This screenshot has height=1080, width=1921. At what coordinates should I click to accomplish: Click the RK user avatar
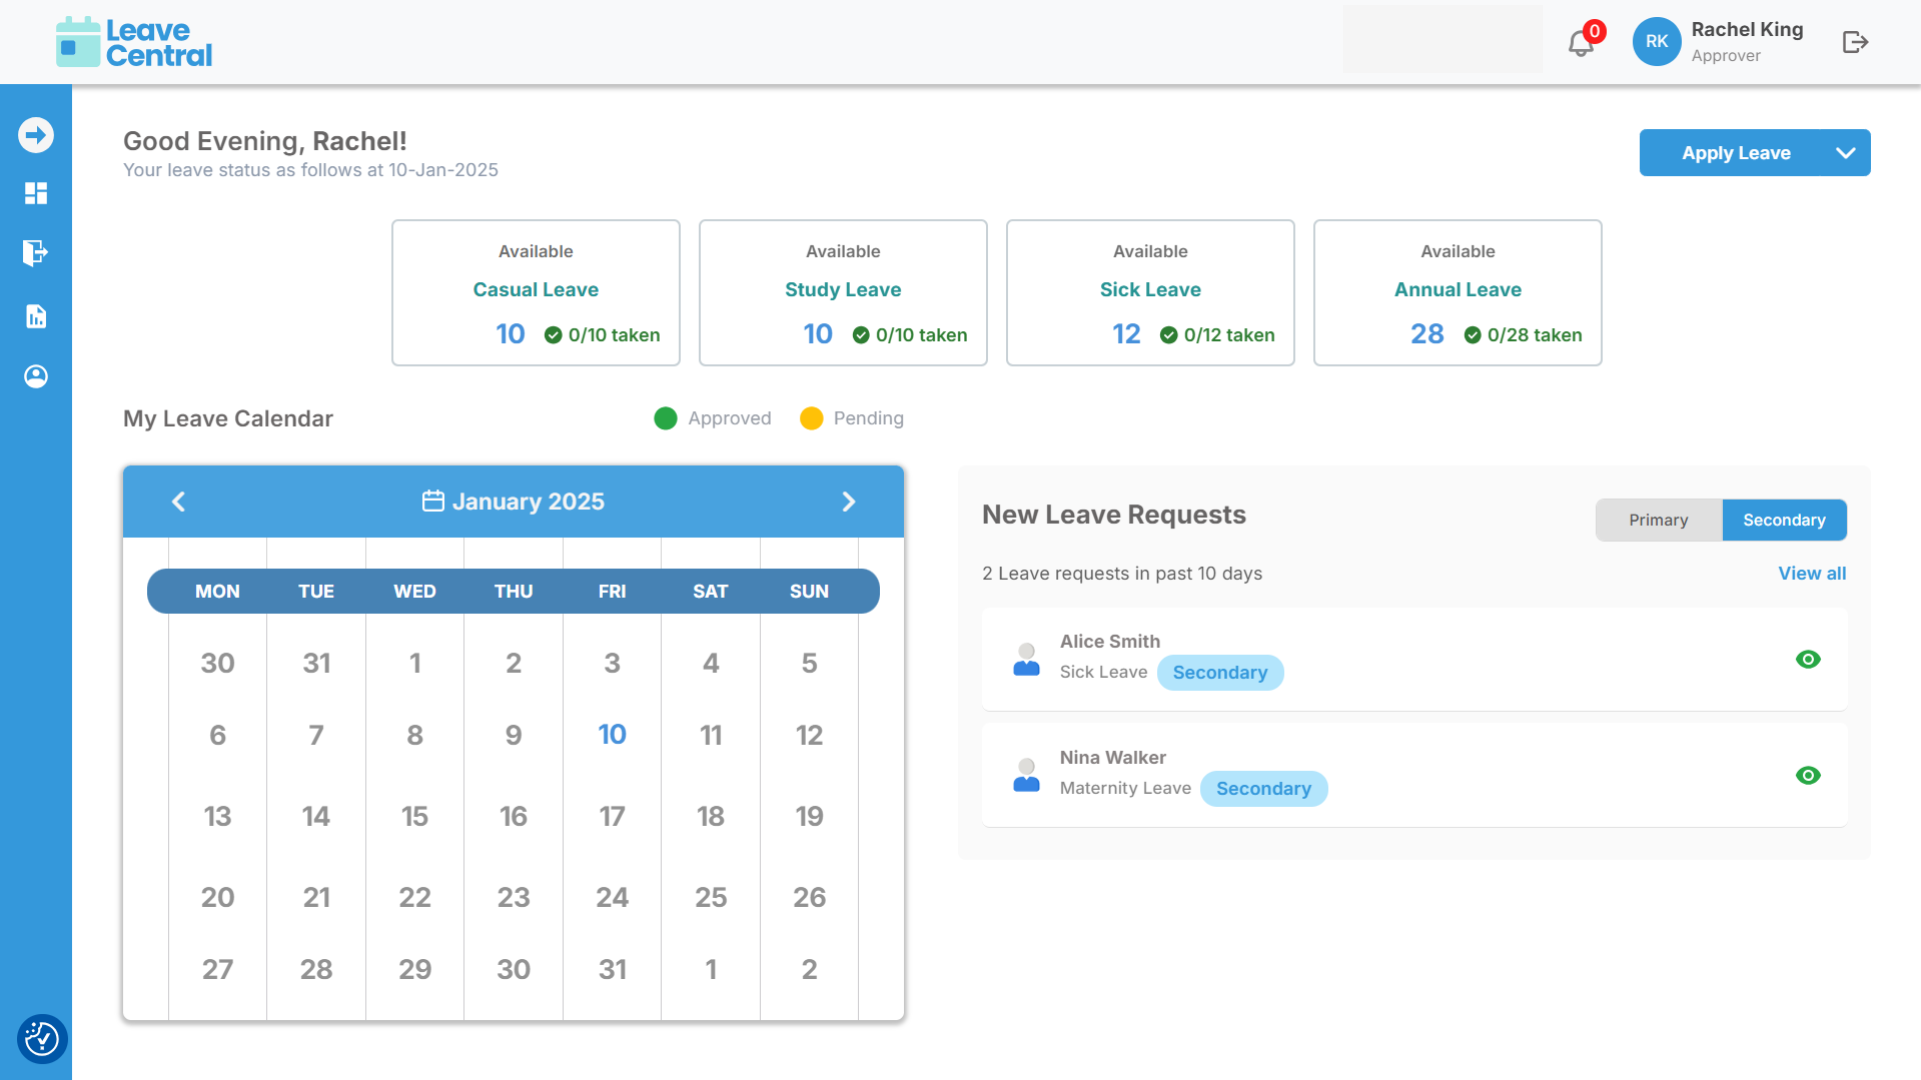point(1656,42)
